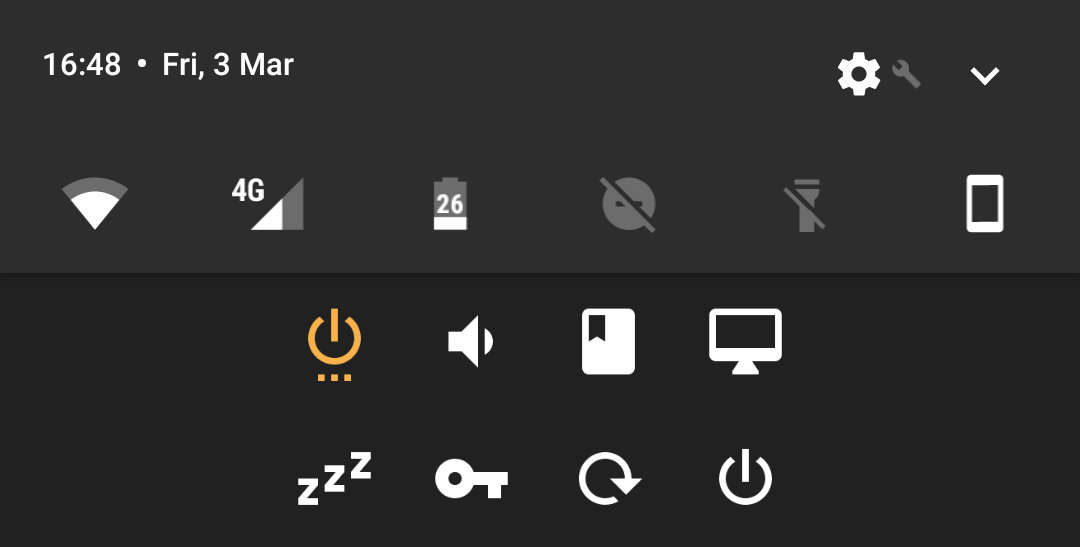The width and height of the screenshot is (1080, 547).
Task: Select the sleep zzz icon
Action: [334, 478]
